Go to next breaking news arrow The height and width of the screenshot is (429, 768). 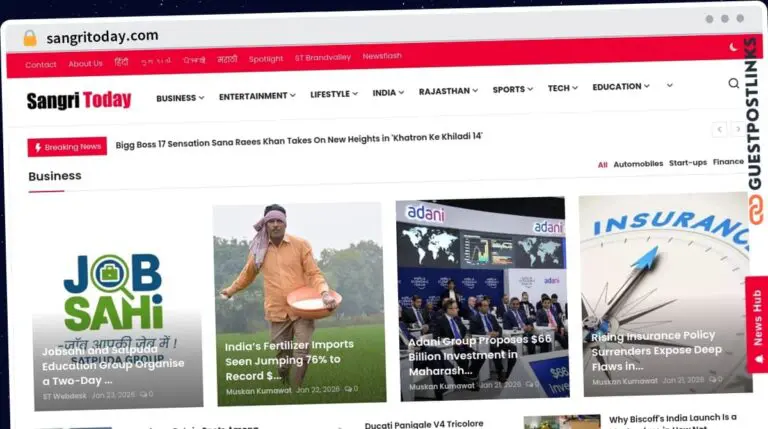(738, 129)
